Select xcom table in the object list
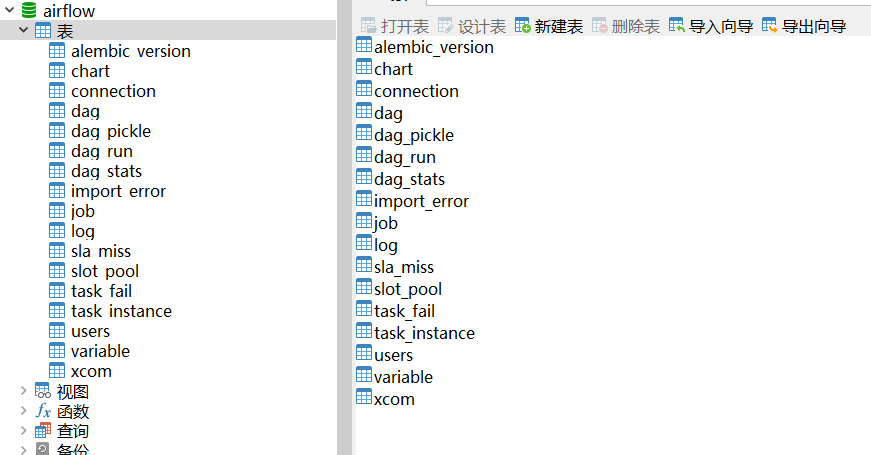This screenshot has width=871, height=455. pyautogui.click(x=393, y=399)
